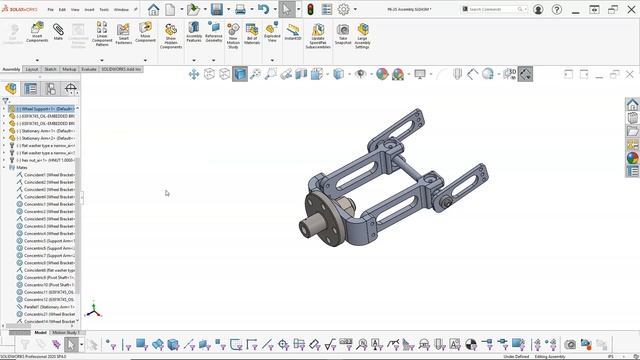This screenshot has height=360, width=640.
Task: Switch to the Evaluate tab
Action: 89,69
